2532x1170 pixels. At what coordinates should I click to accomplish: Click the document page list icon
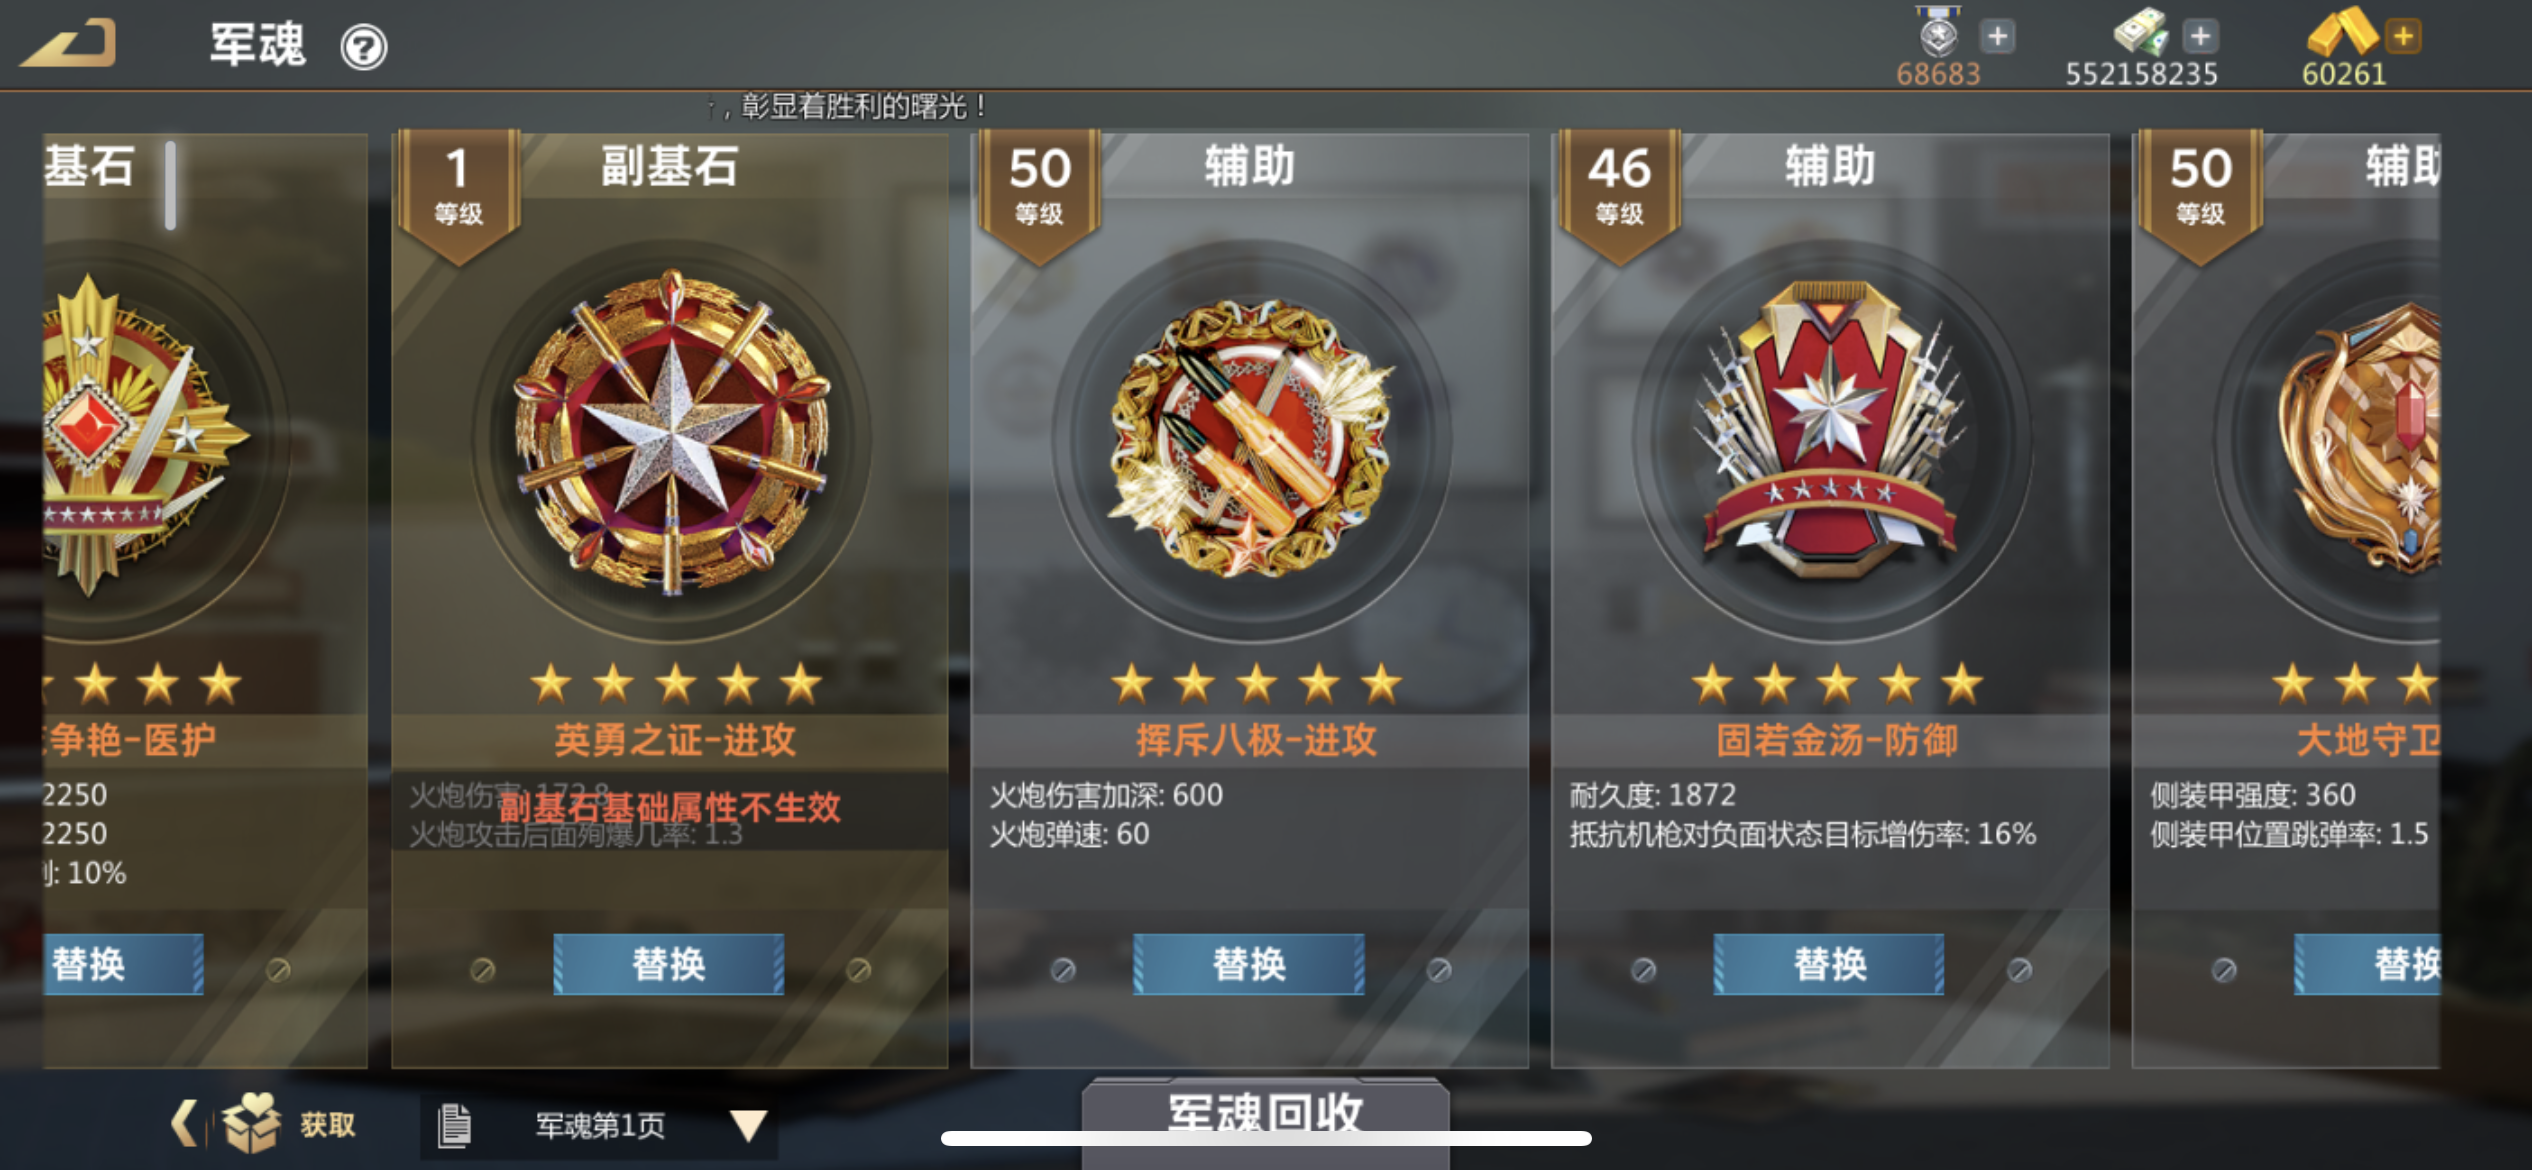pos(454,1126)
